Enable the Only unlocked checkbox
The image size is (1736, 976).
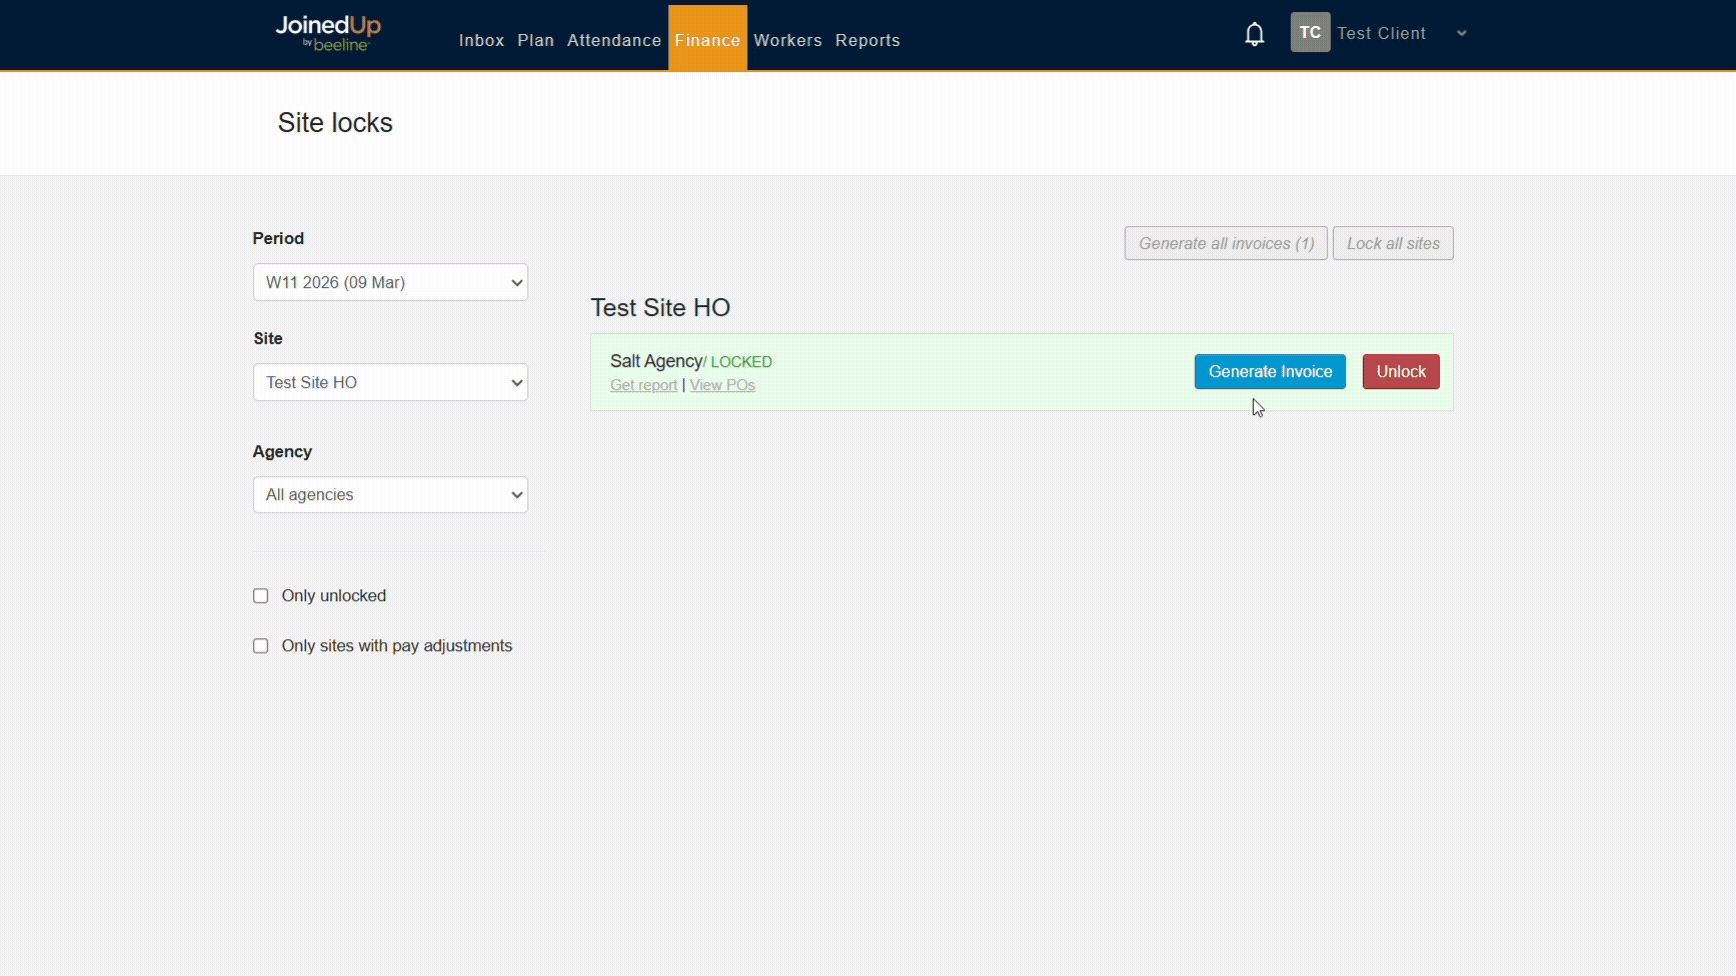[261, 596]
